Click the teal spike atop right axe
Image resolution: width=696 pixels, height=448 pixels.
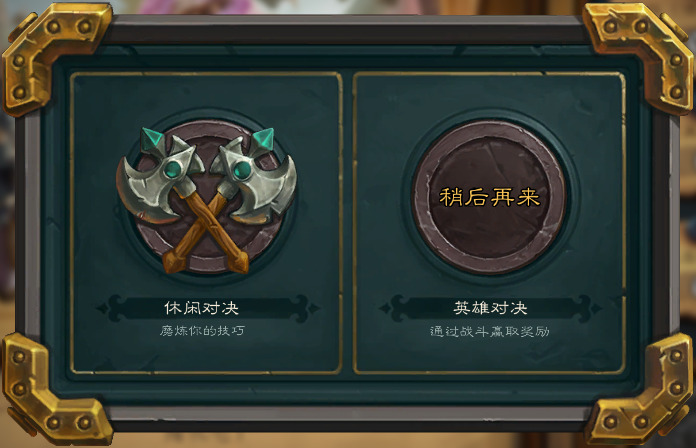click(263, 139)
